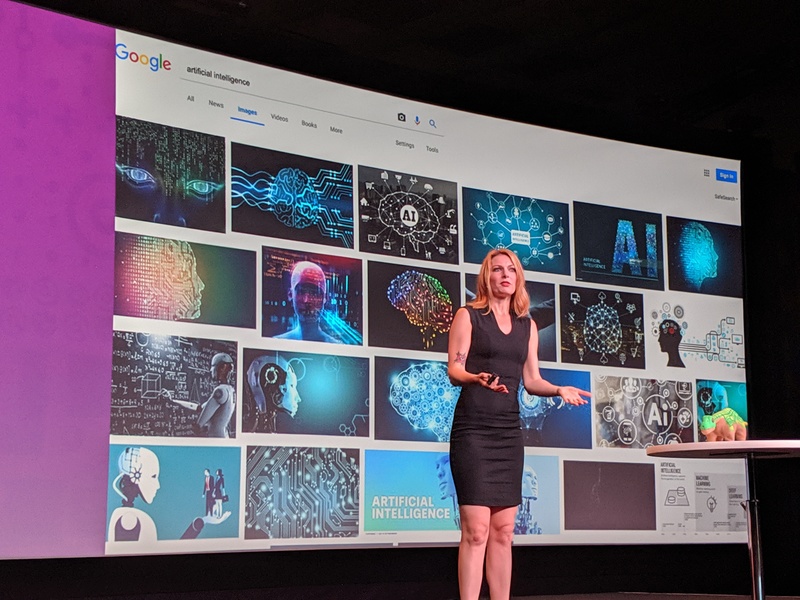Switch to the Books tab

(309, 124)
